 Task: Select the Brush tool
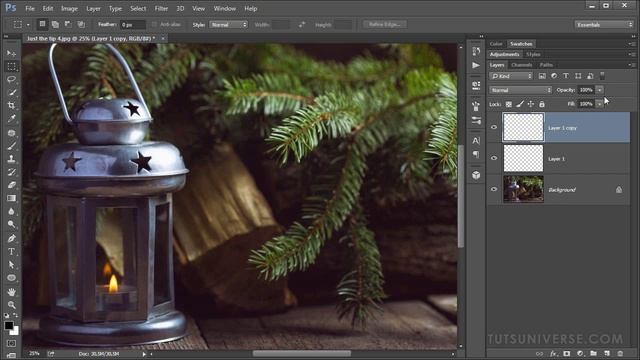[x=11, y=146]
